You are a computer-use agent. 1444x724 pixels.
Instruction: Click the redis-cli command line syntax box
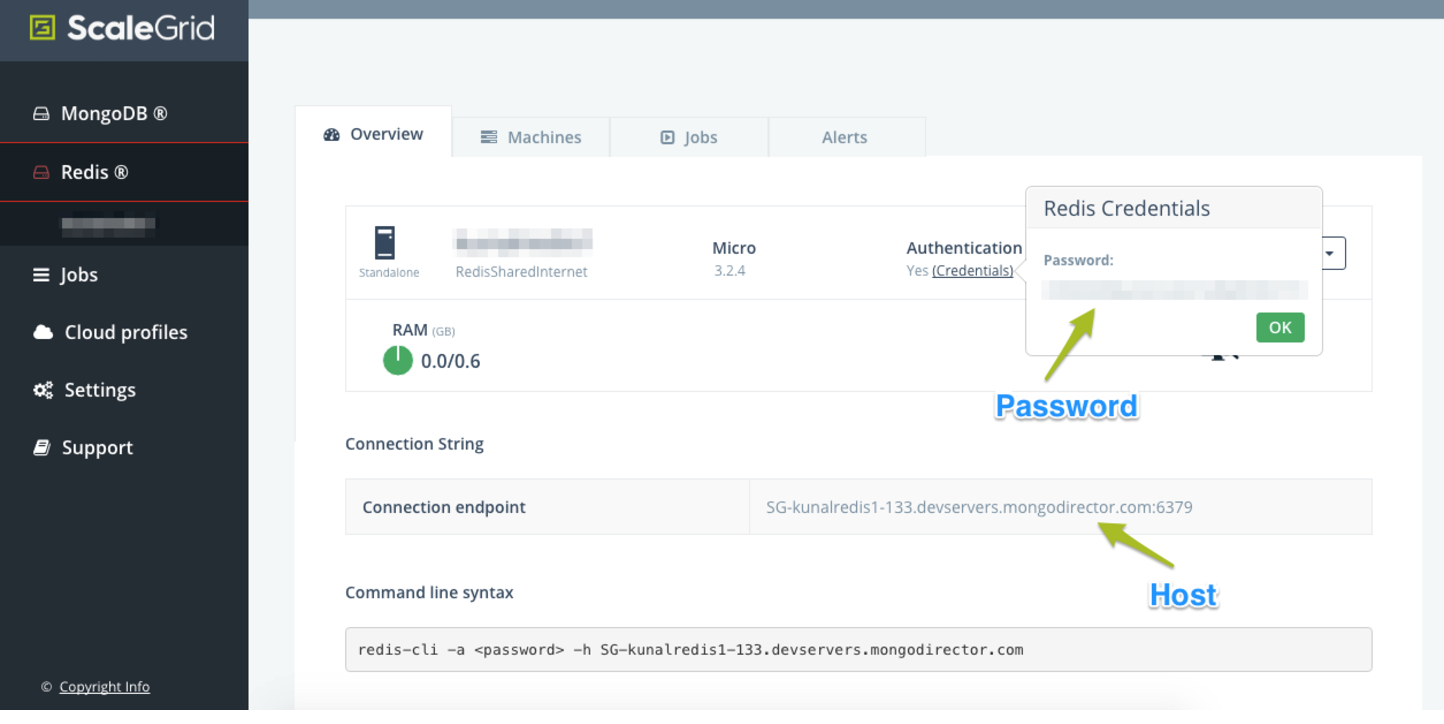point(858,650)
